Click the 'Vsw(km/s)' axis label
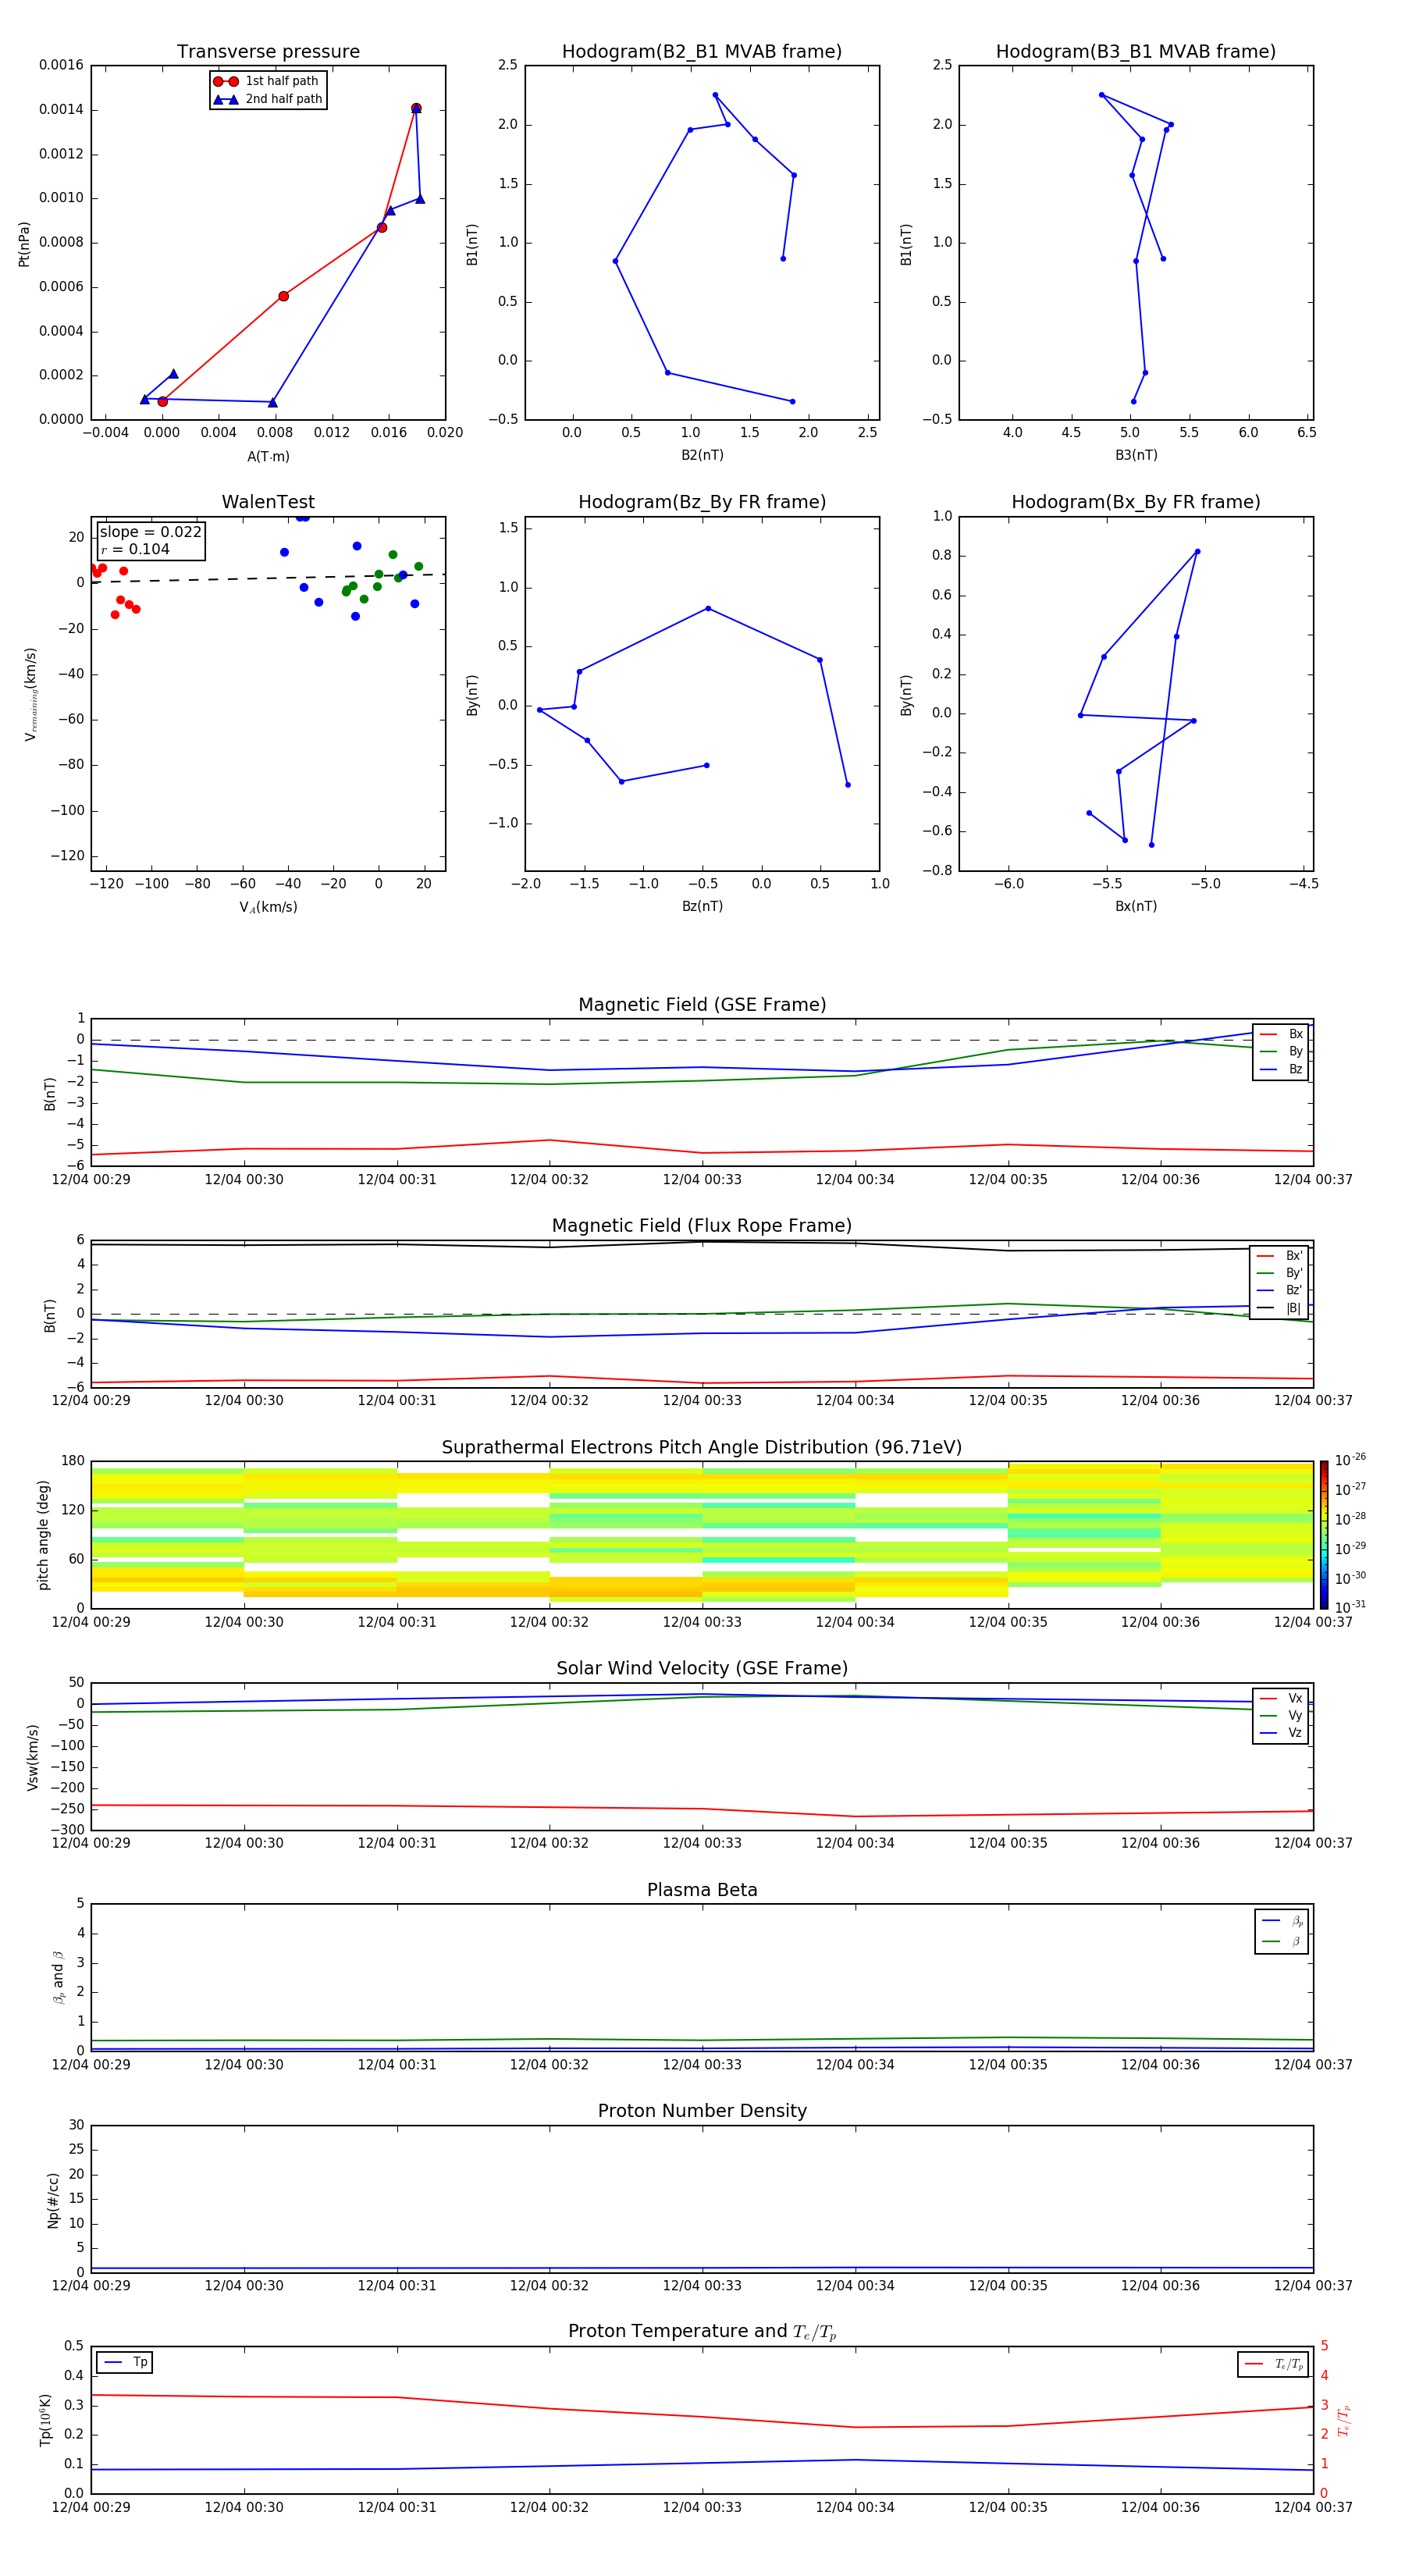The width and height of the screenshot is (1405, 2576). pyautogui.click(x=32, y=1757)
